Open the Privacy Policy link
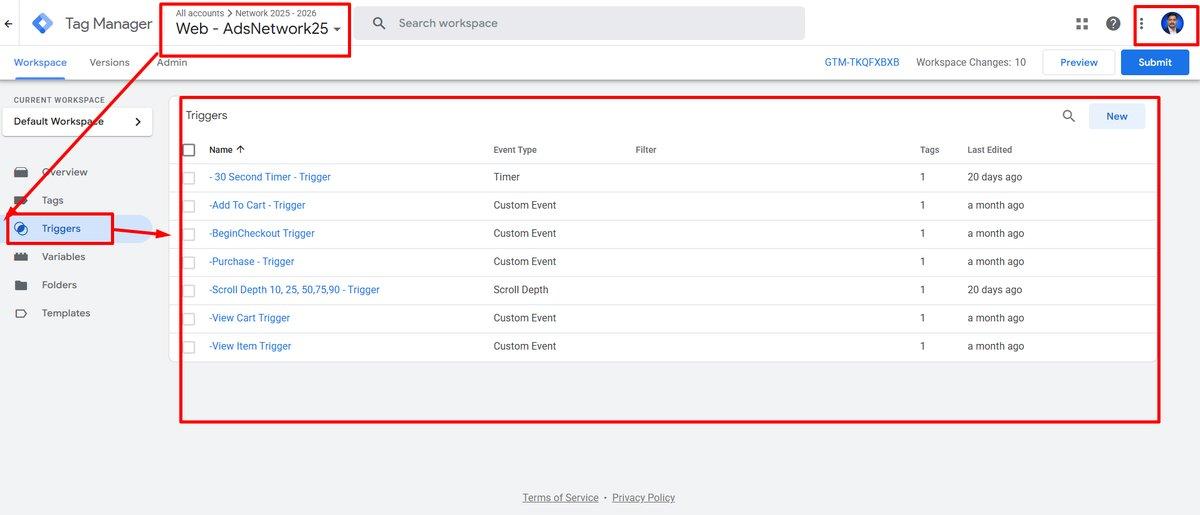This screenshot has height=515, width=1200. point(643,497)
